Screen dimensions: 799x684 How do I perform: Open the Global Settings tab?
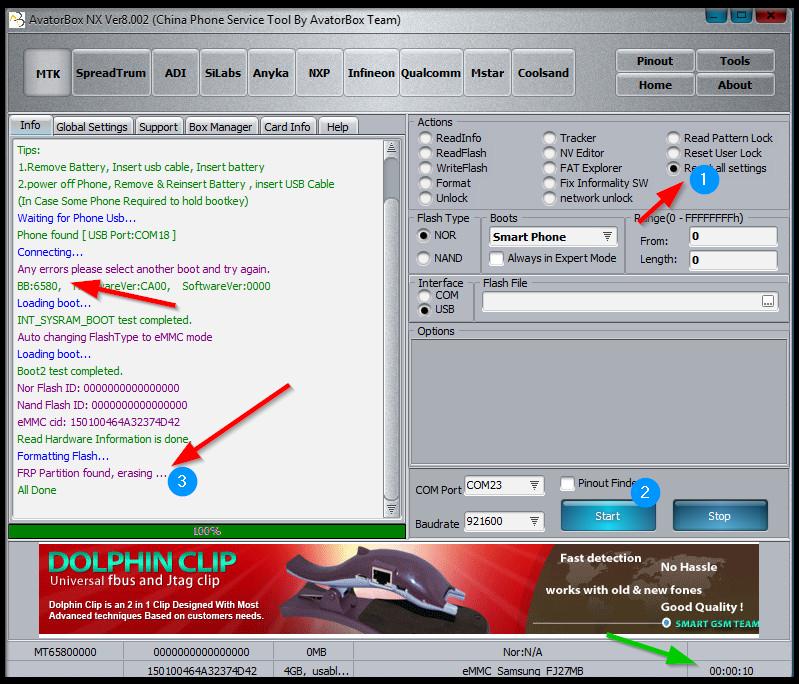coord(92,126)
